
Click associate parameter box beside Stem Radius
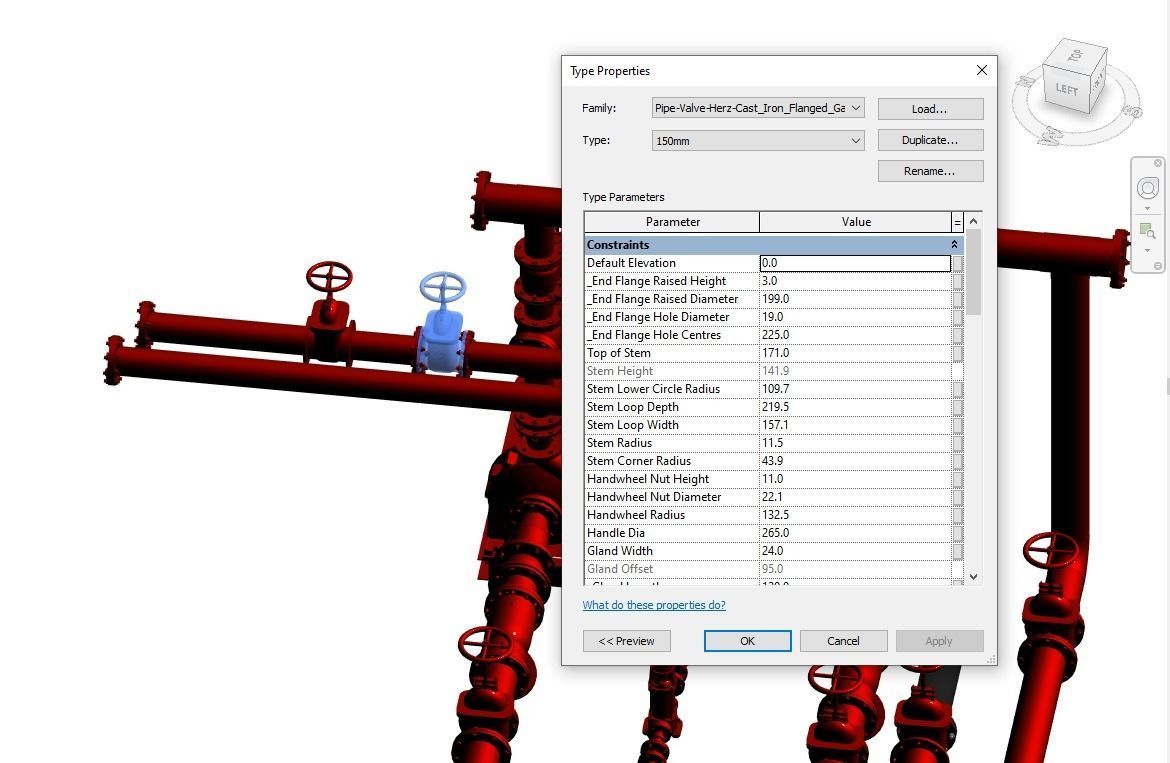coord(957,443)
